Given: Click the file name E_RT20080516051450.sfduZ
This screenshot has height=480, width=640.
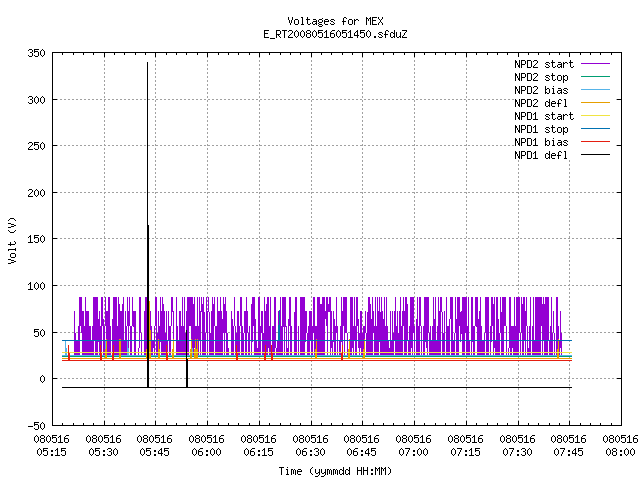Looking at the screenshot, I should click(x=335, y=34).
